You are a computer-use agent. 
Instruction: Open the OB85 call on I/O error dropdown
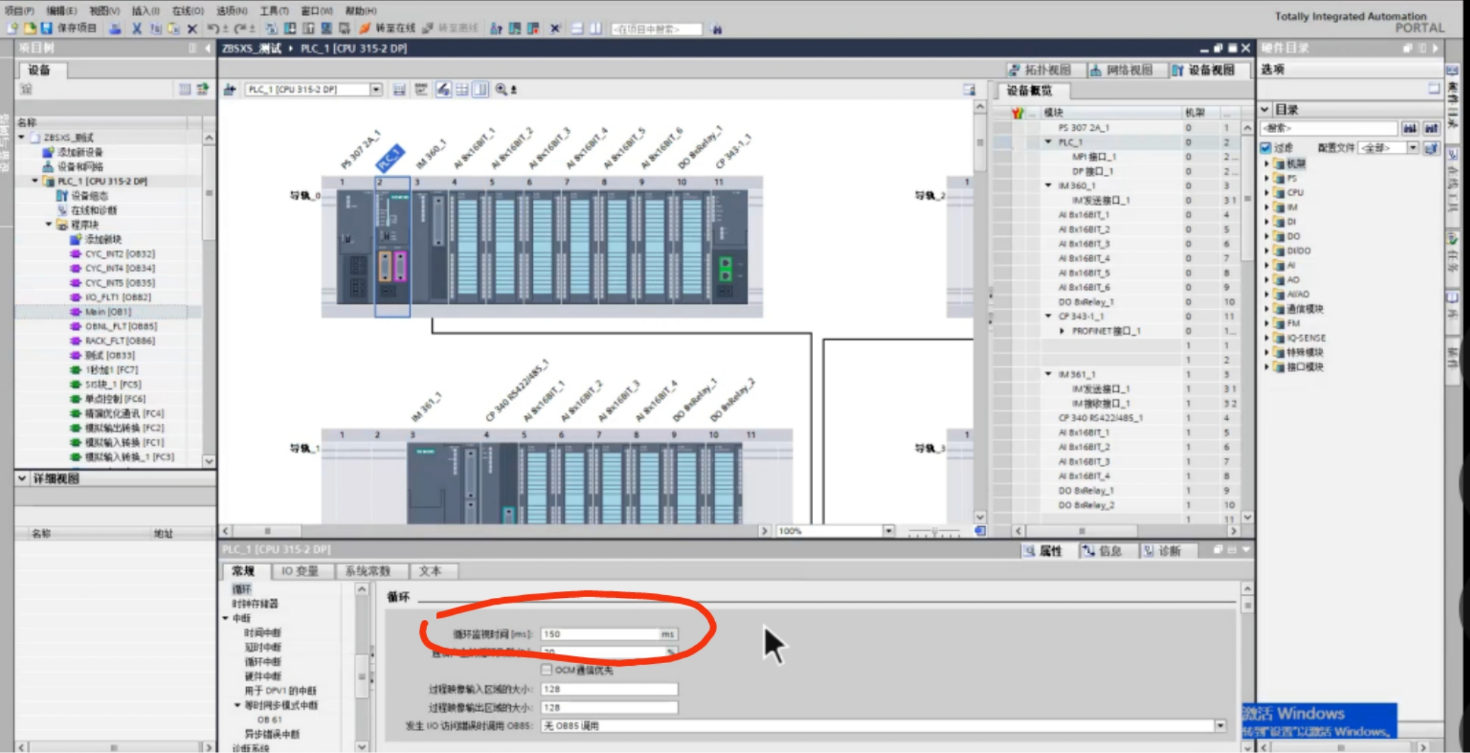[1220, 726]
